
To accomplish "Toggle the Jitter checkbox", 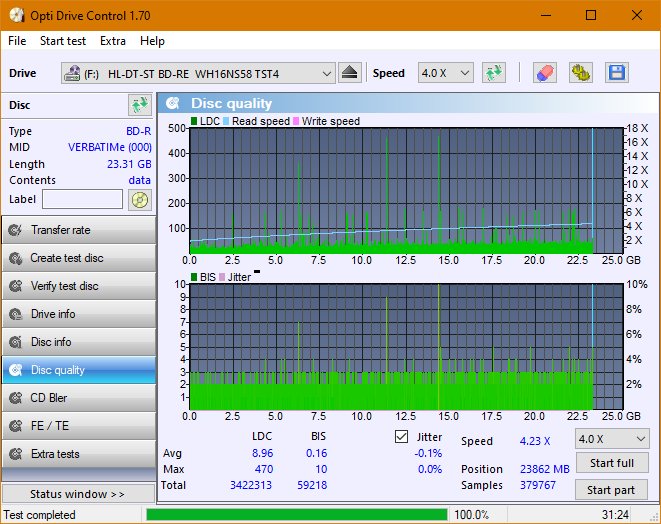I will 401,436.
